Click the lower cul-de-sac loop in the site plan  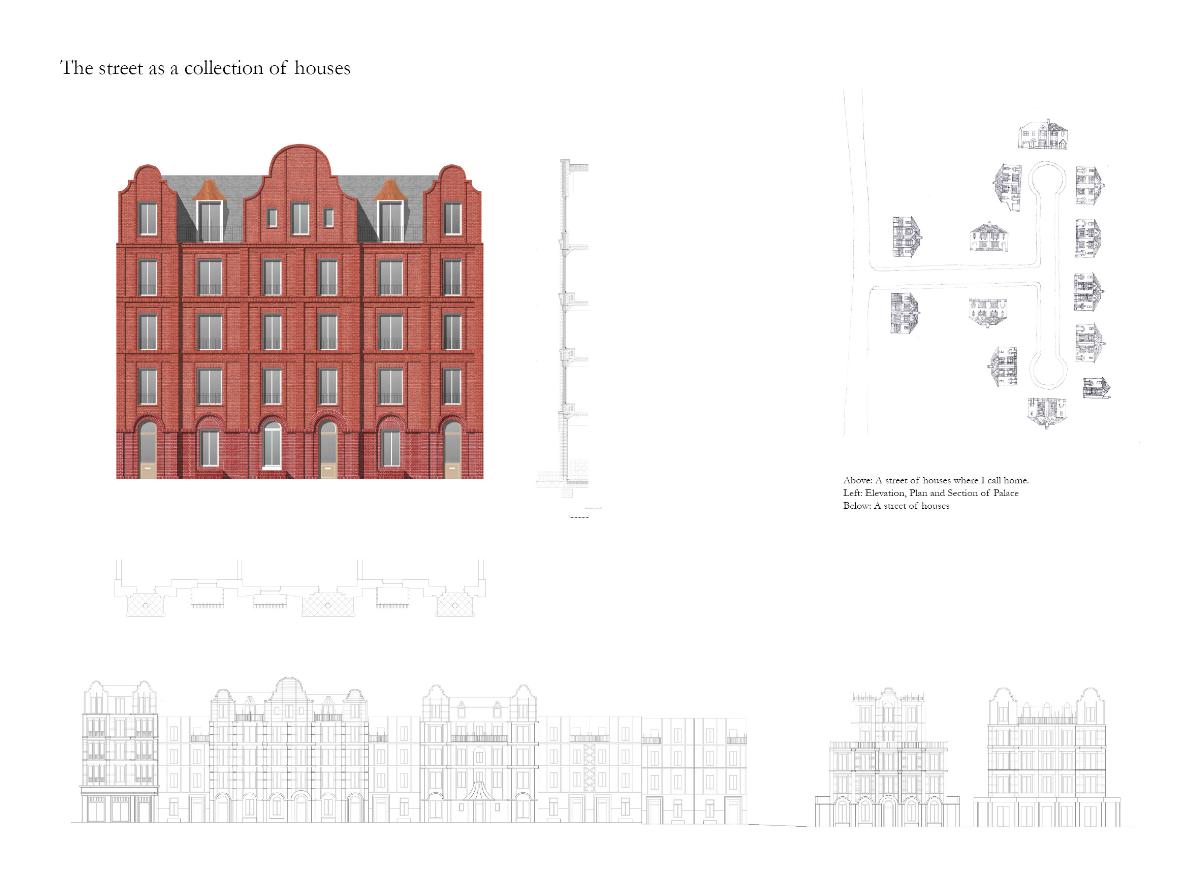click(1047, 370)
